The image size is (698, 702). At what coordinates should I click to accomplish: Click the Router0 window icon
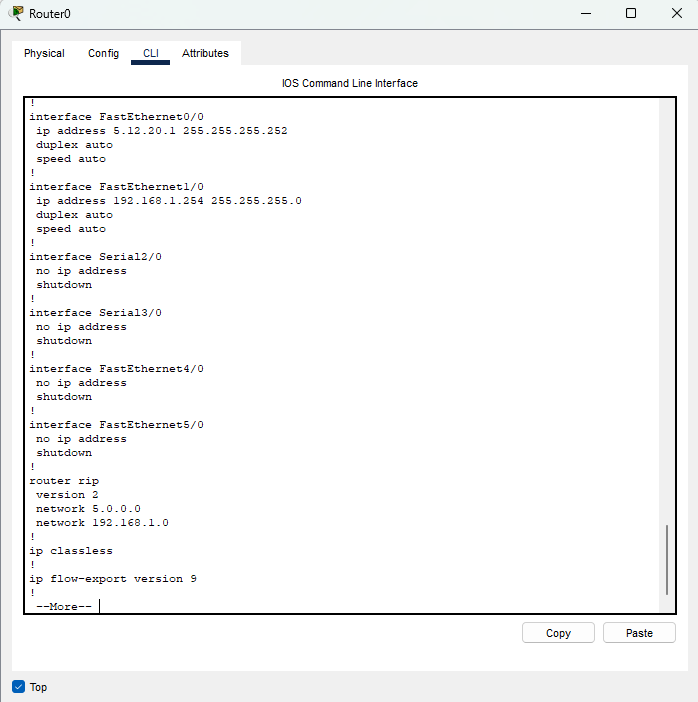tap(16, 13)
